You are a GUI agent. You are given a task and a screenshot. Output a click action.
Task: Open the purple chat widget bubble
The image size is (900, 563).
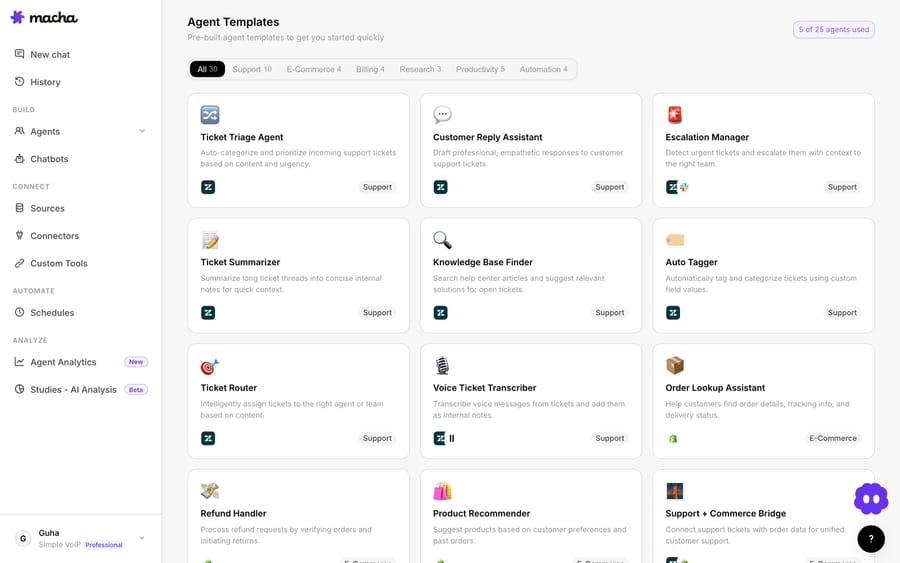pyautogui.click(x=871, y=499)
